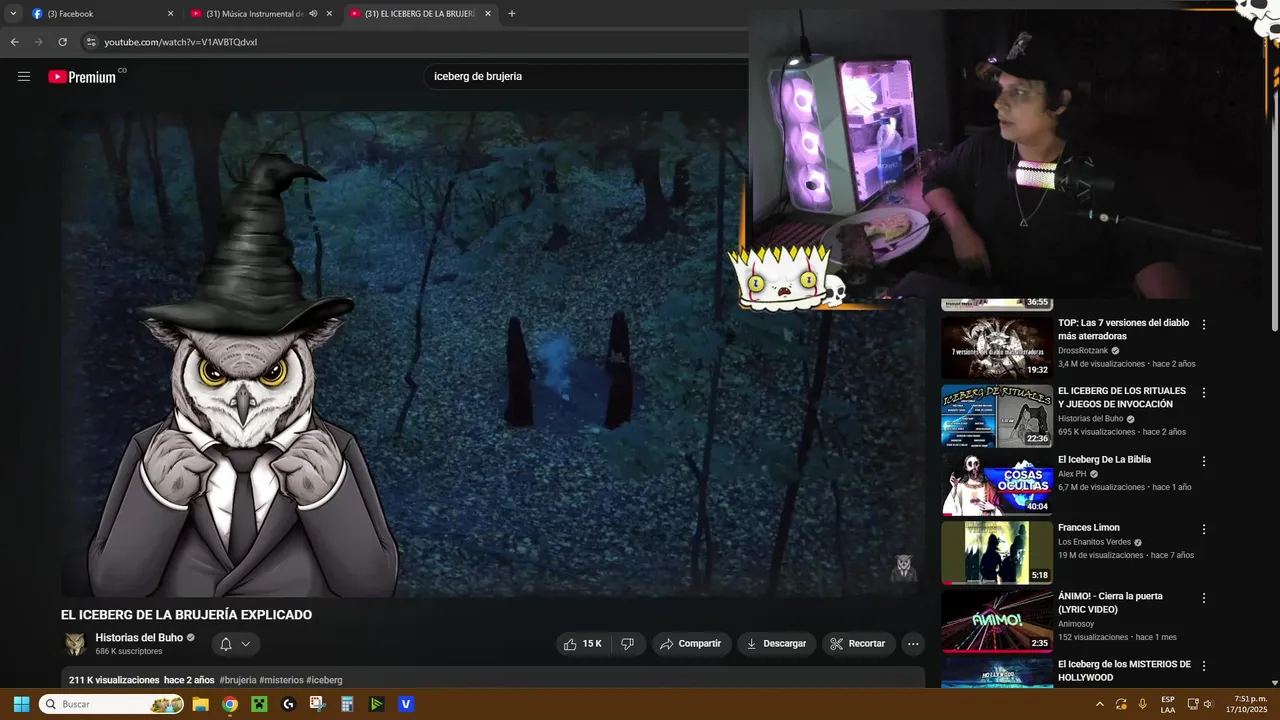The width and height of the screenshot is (1280, 720).
Task: Open Logitech G HUB taskbar icon
Action: pos(288,704)
